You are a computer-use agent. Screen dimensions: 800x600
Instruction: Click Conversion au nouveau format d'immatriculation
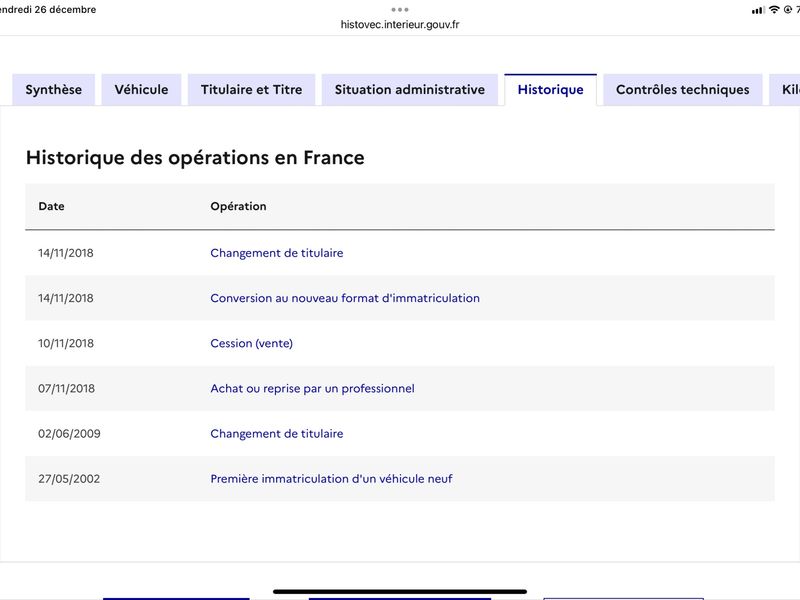pyautogui.click(x=345, y=298)
